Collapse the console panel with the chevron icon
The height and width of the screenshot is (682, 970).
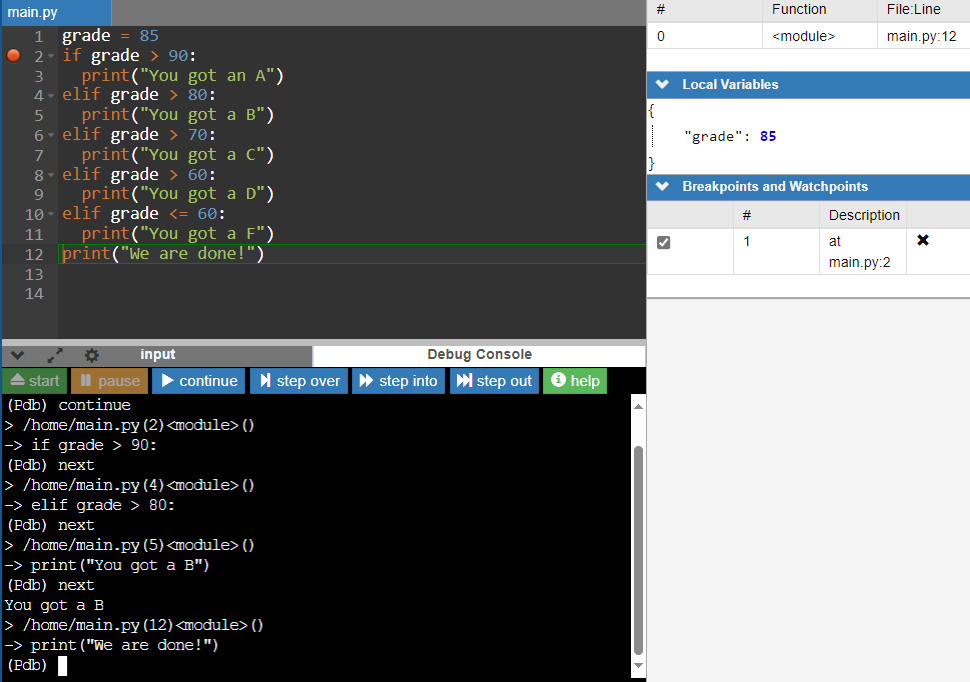coord(18,355)
